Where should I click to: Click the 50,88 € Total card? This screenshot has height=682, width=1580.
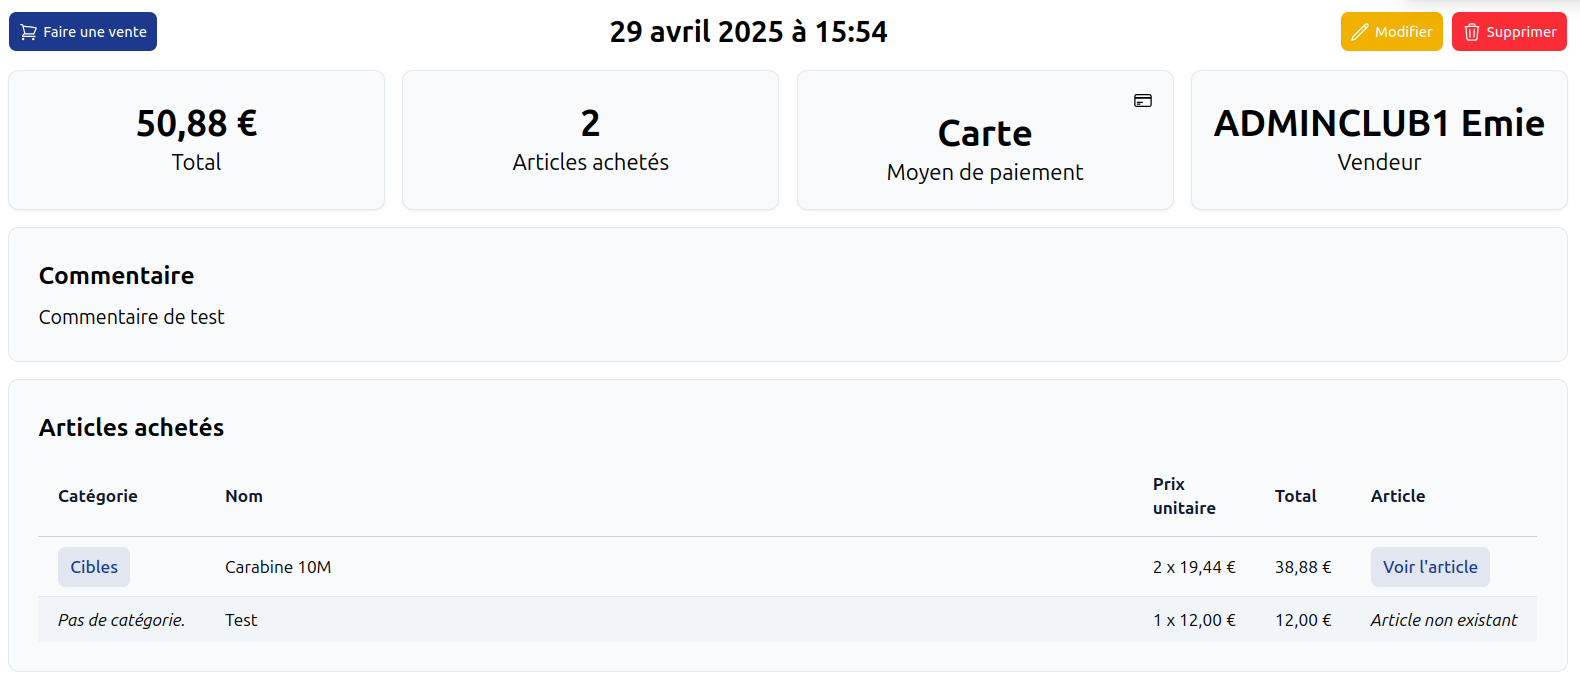pos(196,140)
